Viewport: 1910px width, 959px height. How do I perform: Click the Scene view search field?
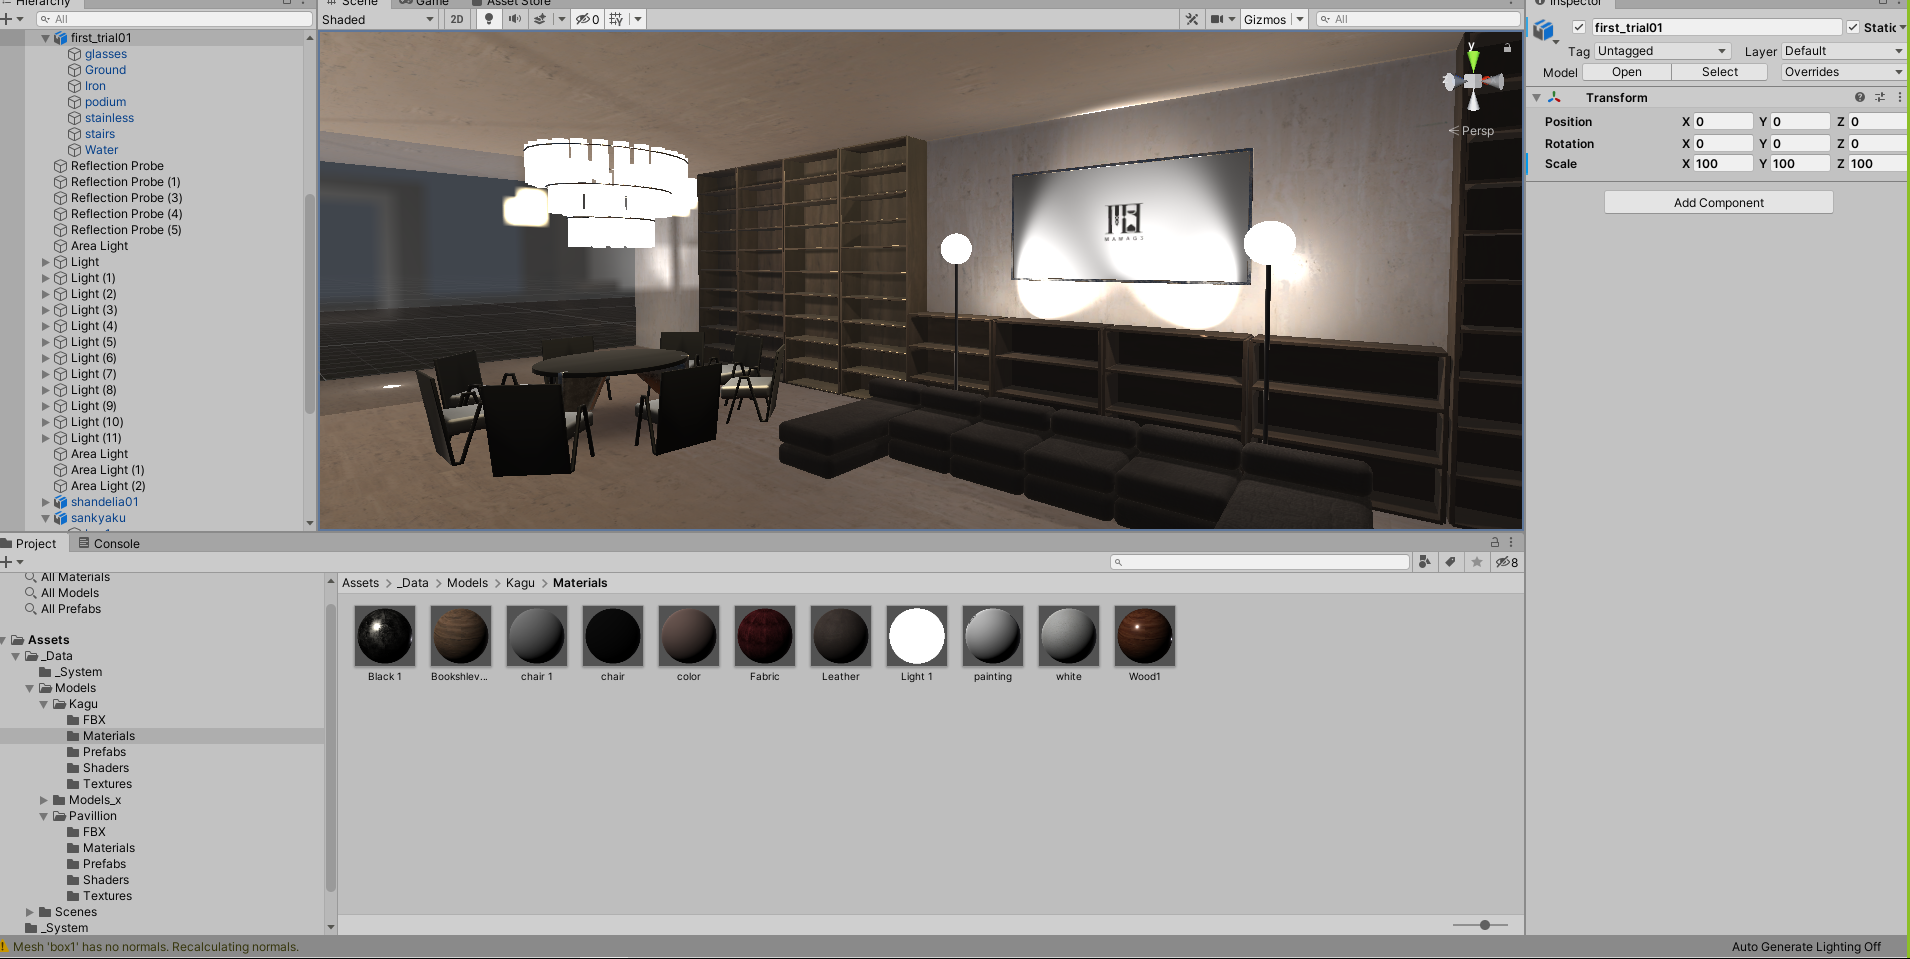pos(1418,19)
